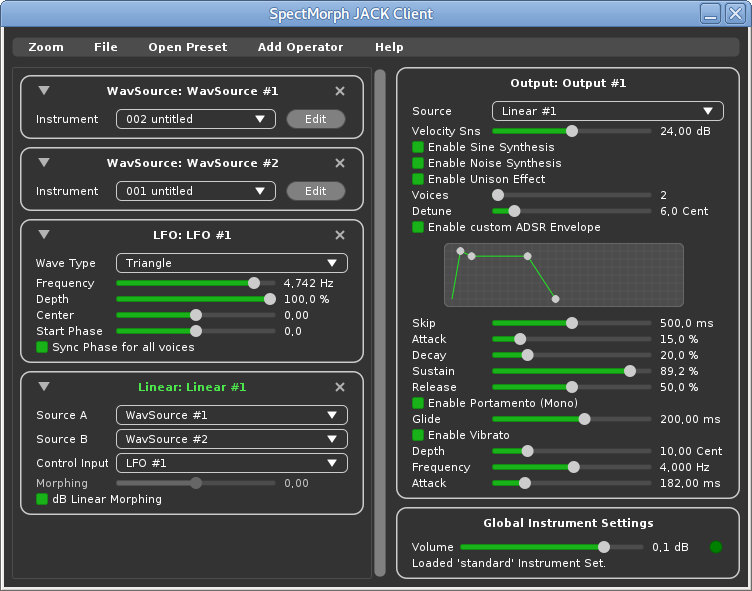The image size is (752, 591).
Task: Click the Vibrato Frequency slider handle
Action: pyautogui.click(x=574, y=467)
